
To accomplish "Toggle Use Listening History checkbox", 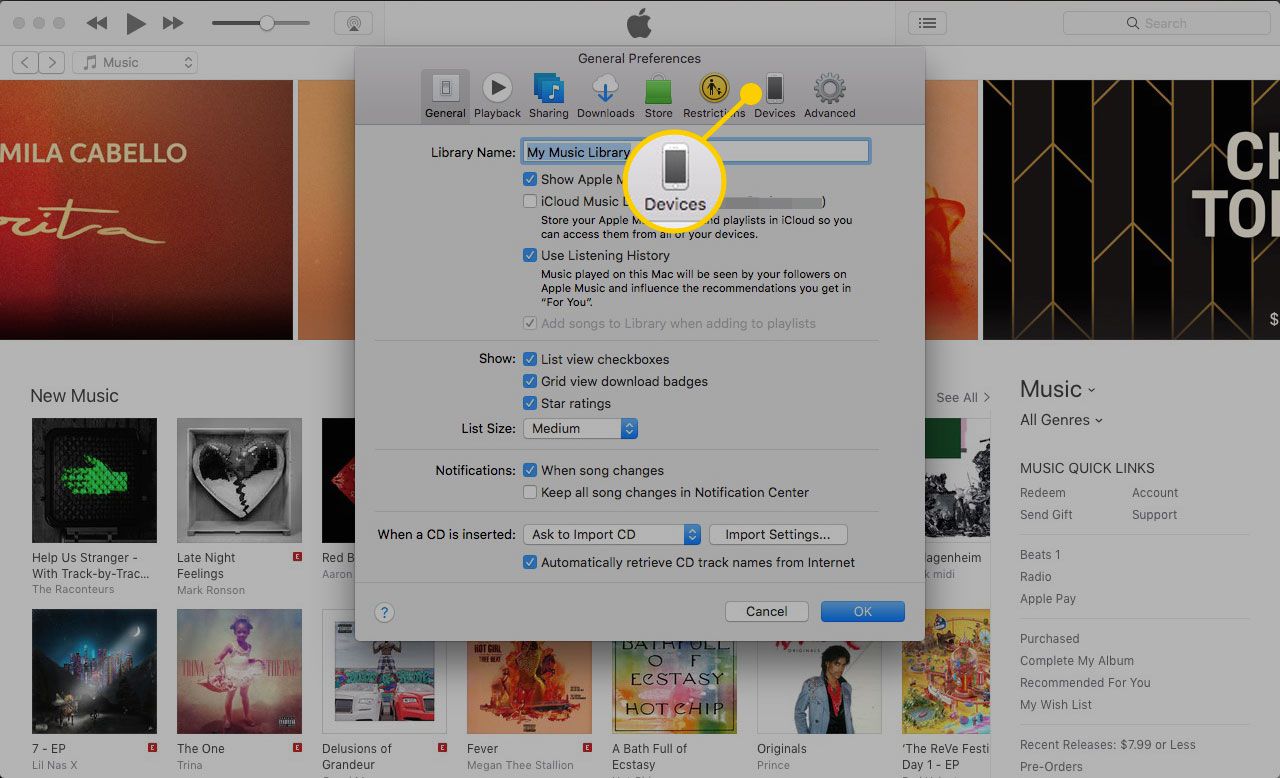I will pos(530,255).
